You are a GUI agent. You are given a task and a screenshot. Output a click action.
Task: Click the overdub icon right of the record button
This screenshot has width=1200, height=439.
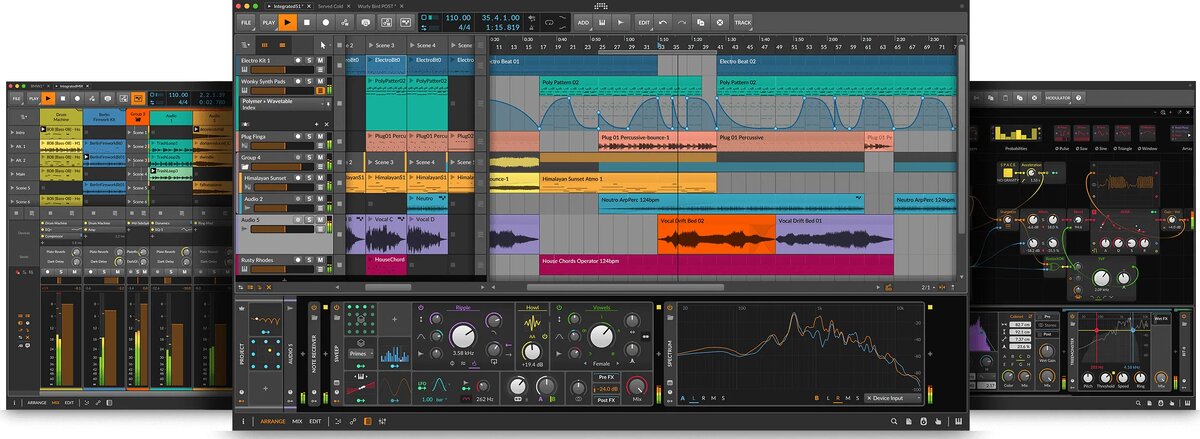tap(345, 22)
